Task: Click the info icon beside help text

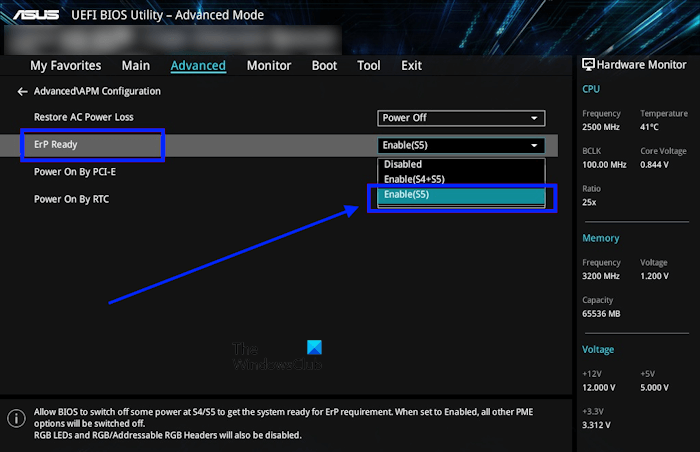Action: point(17,419)
